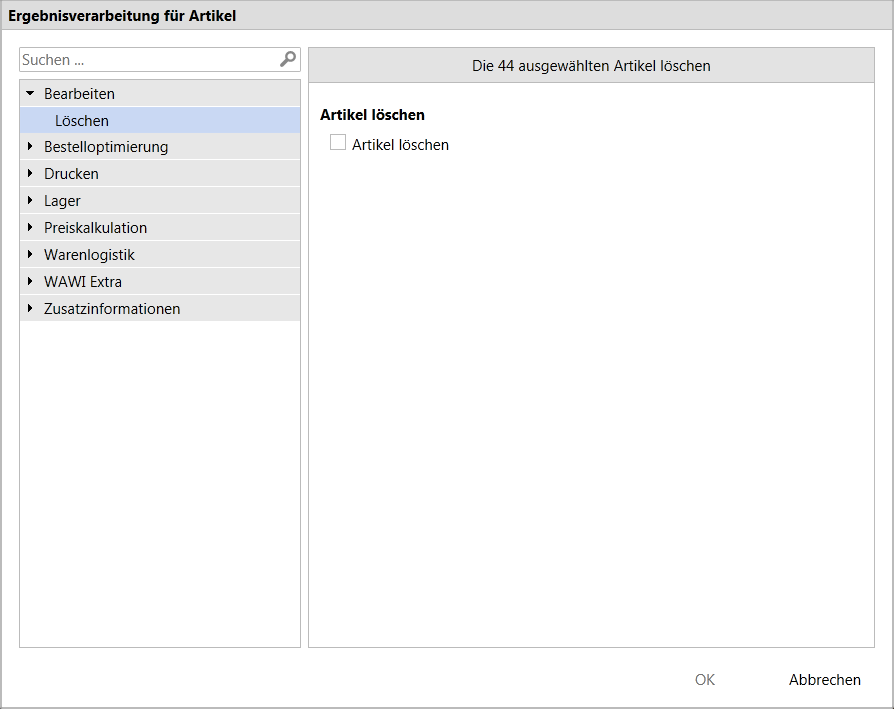
Task: Click the Abbrechen button
Action: click(824, 679)
